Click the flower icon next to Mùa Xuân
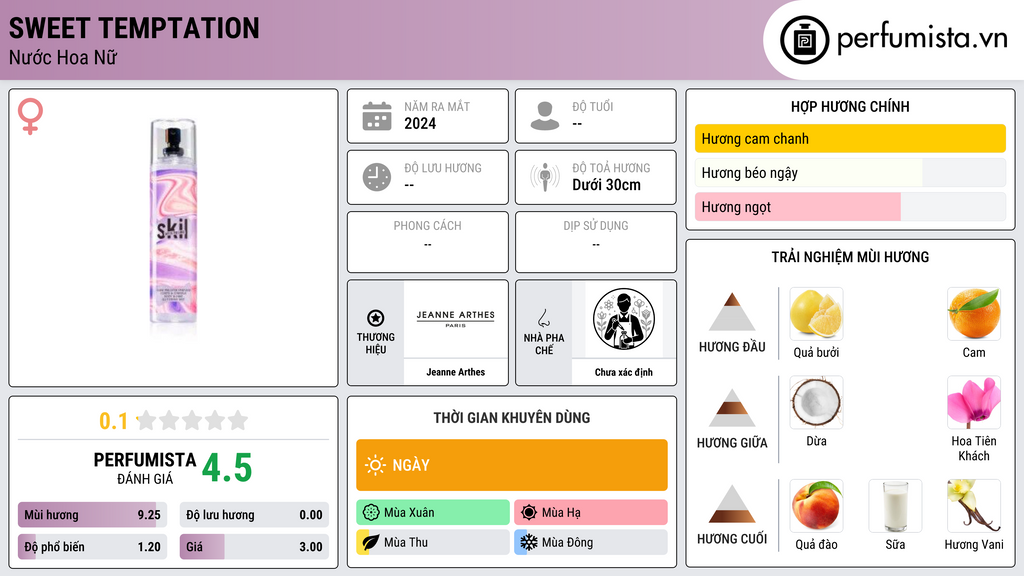This screenshot has height=576, width=1024. [x=371, y=513]
